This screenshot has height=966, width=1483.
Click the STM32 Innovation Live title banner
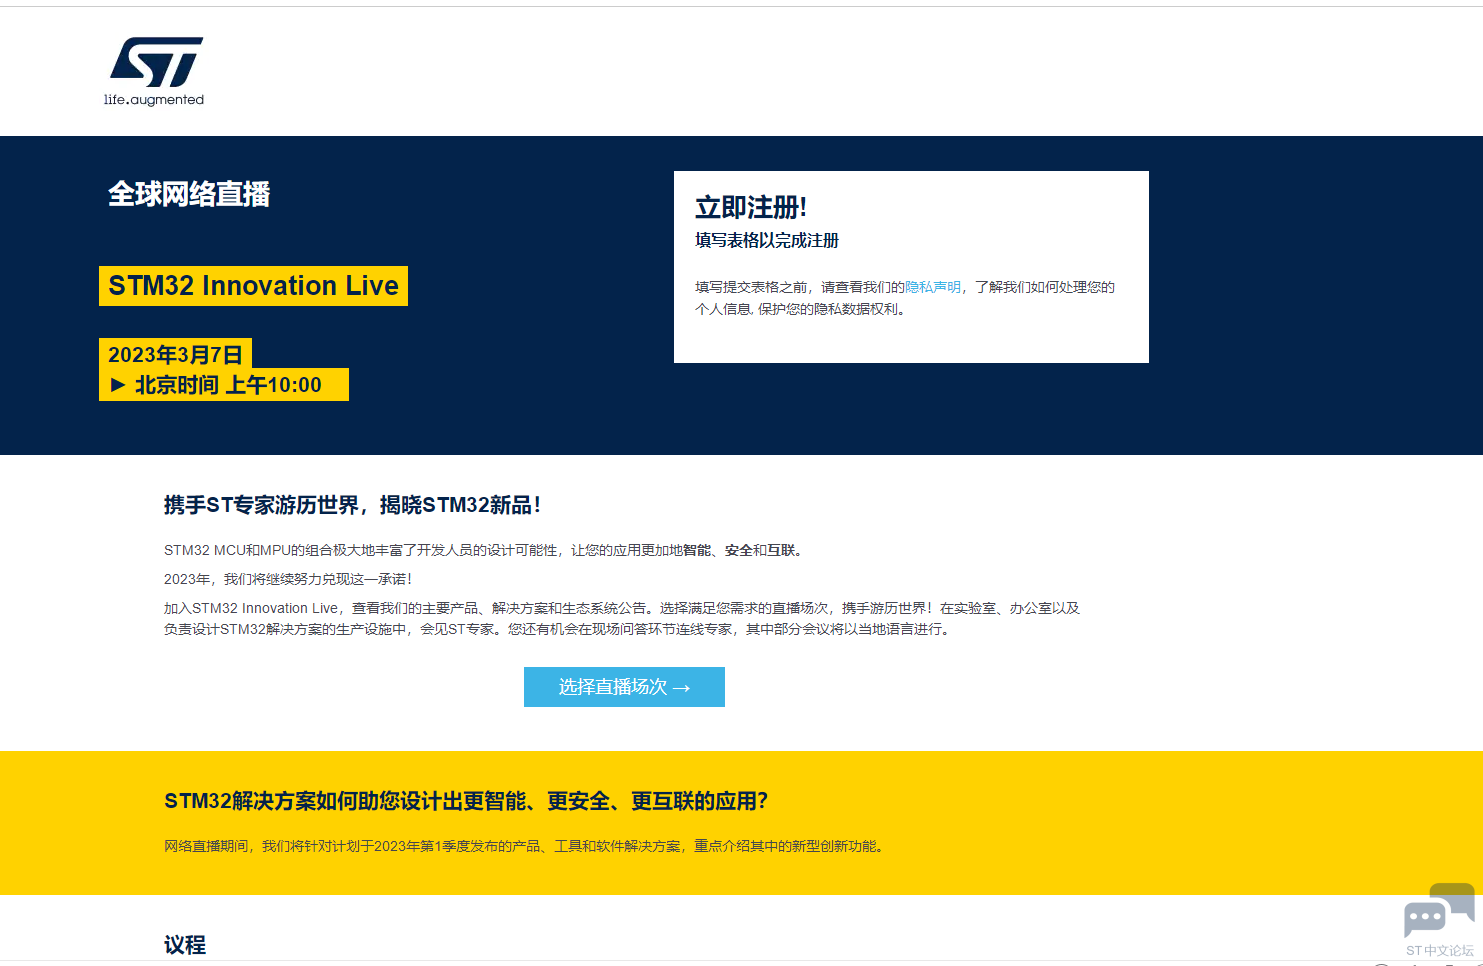[x=253, y=286]
